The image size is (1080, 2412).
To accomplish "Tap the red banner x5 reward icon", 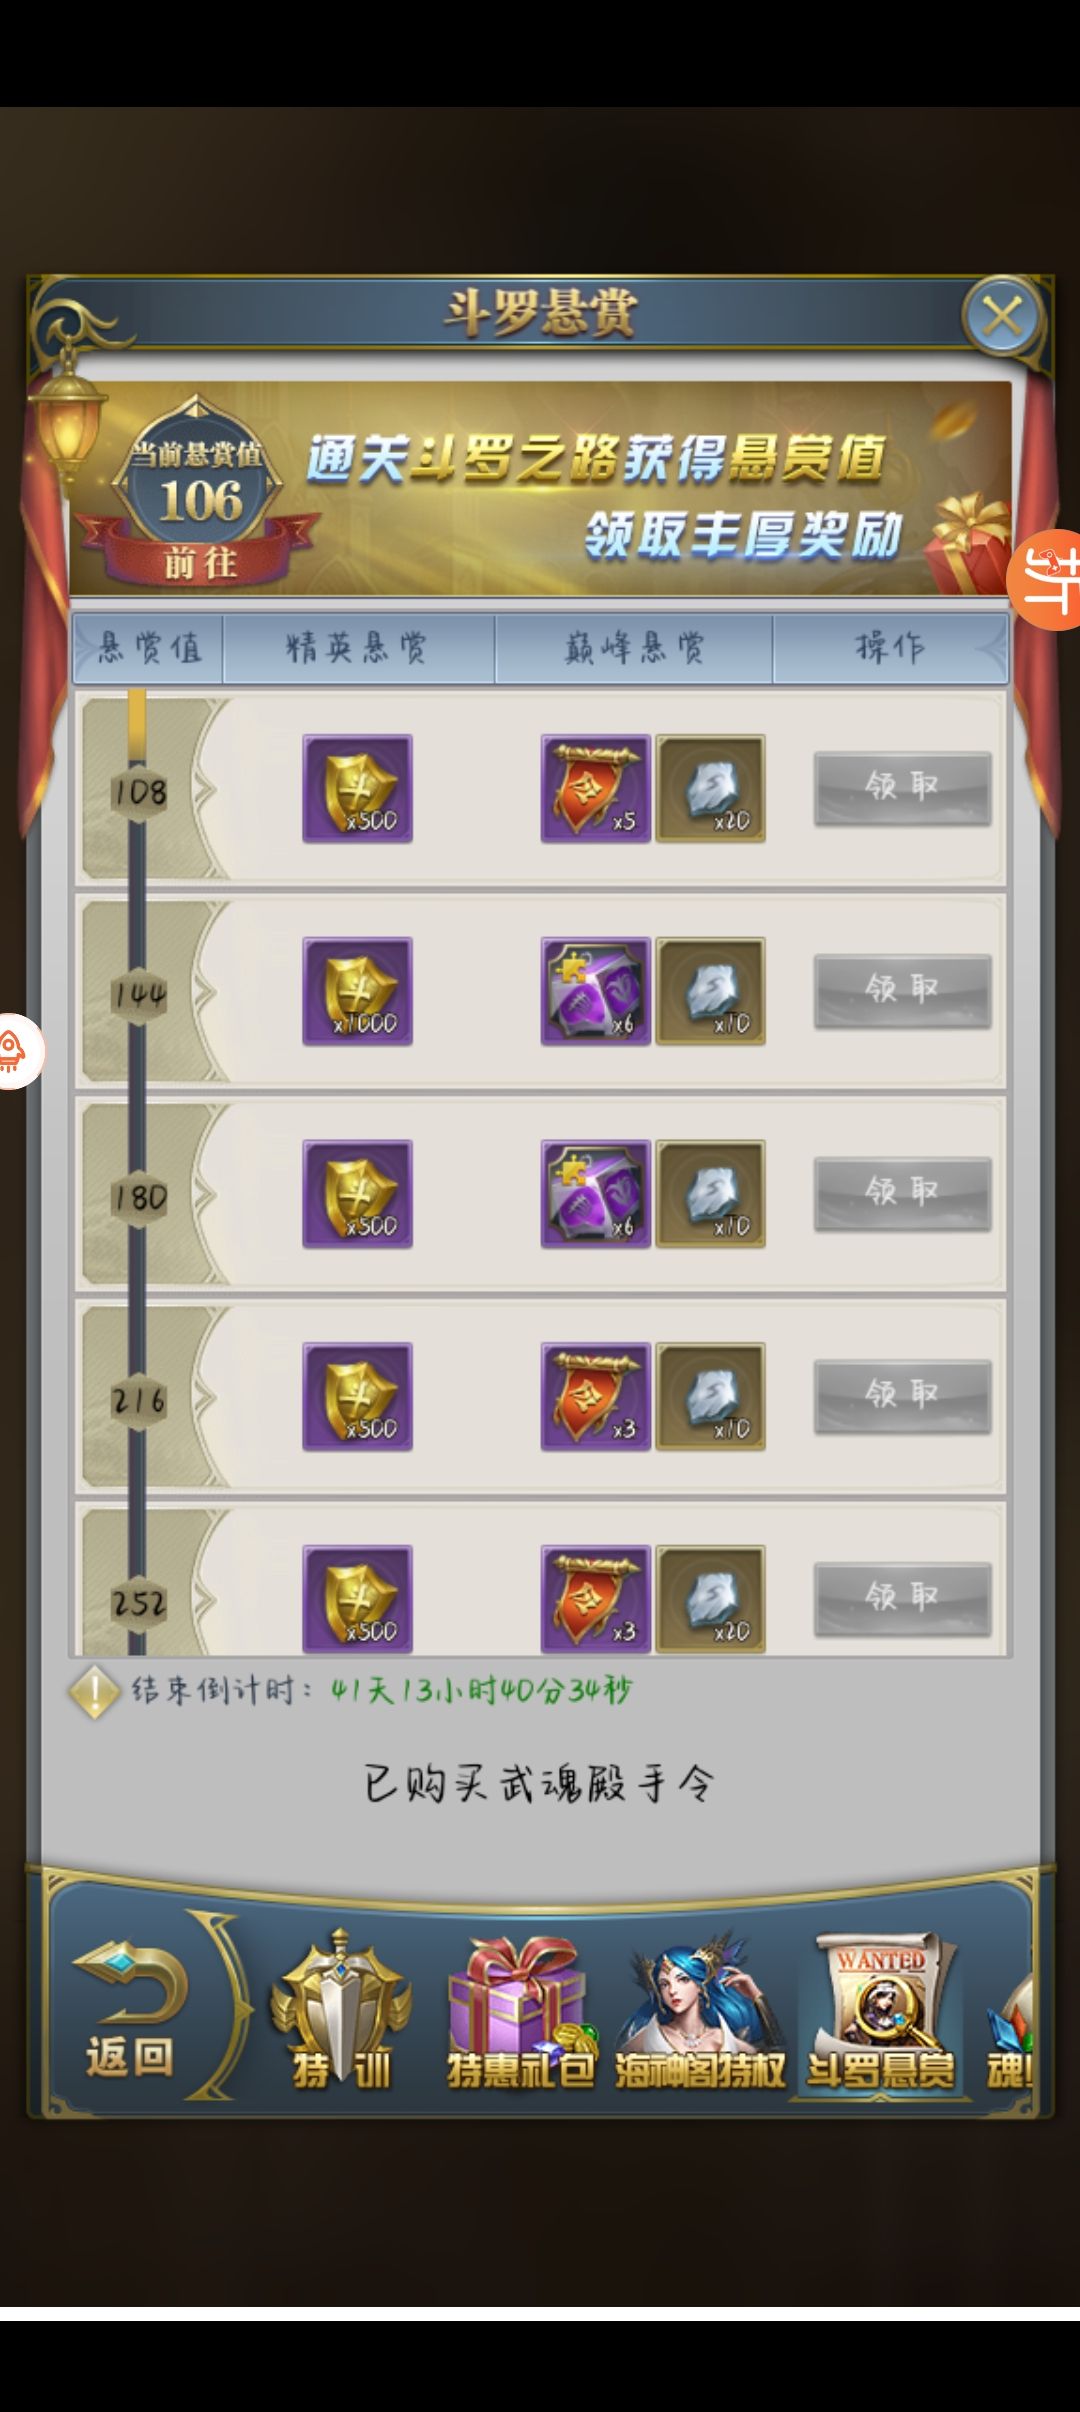I will 595,788.
